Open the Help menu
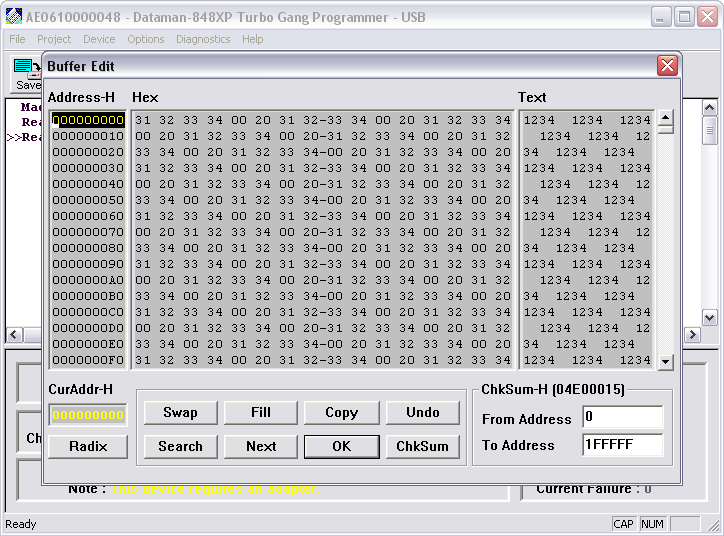The image size is (724, 536). [x=253, y=39]
